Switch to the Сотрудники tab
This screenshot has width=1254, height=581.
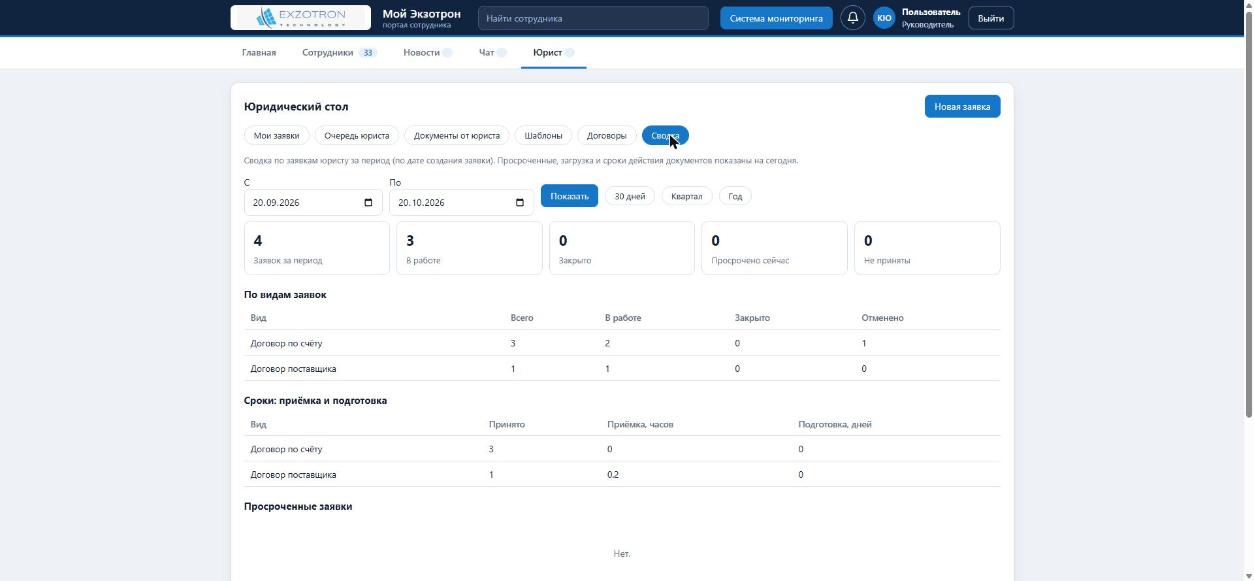339,53
